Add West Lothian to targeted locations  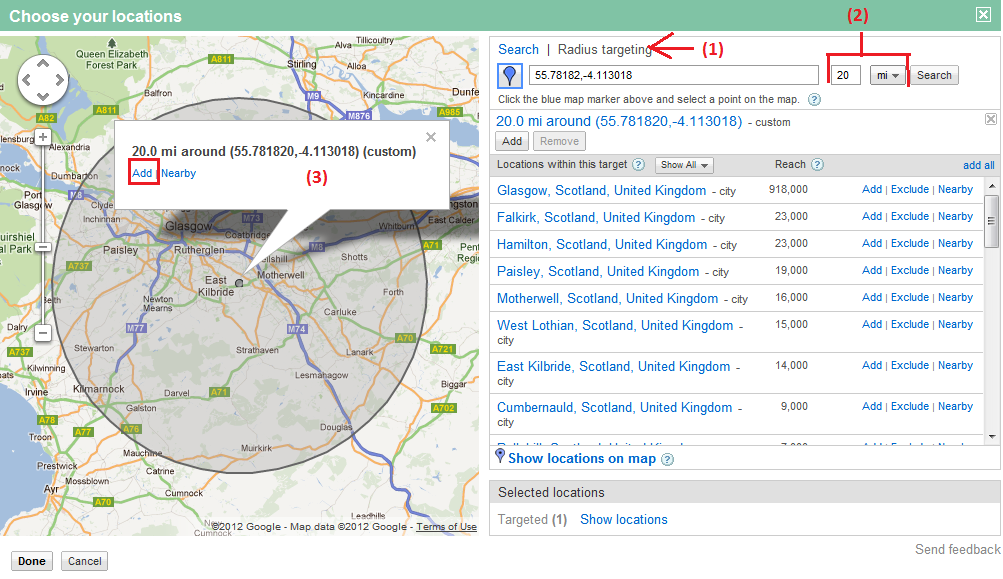872,324
